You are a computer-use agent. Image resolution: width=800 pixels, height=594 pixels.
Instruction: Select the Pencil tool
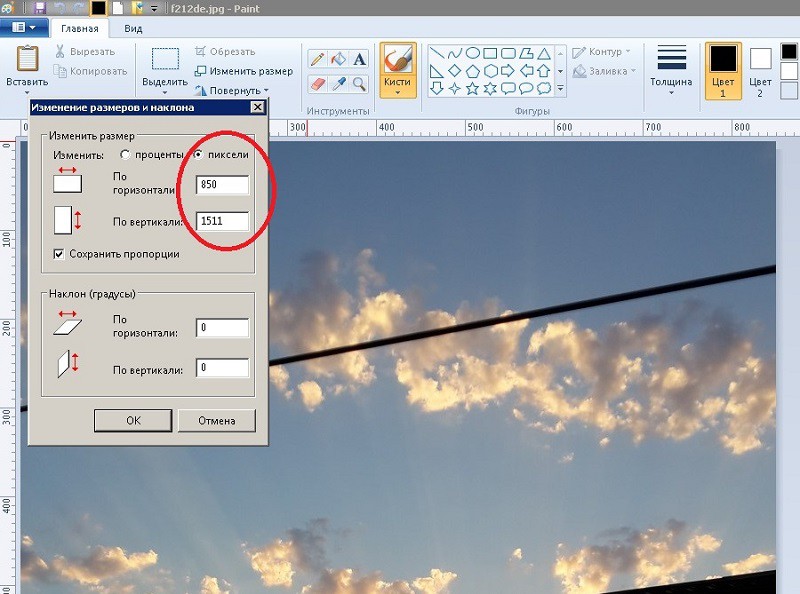[x=317, y=60]
